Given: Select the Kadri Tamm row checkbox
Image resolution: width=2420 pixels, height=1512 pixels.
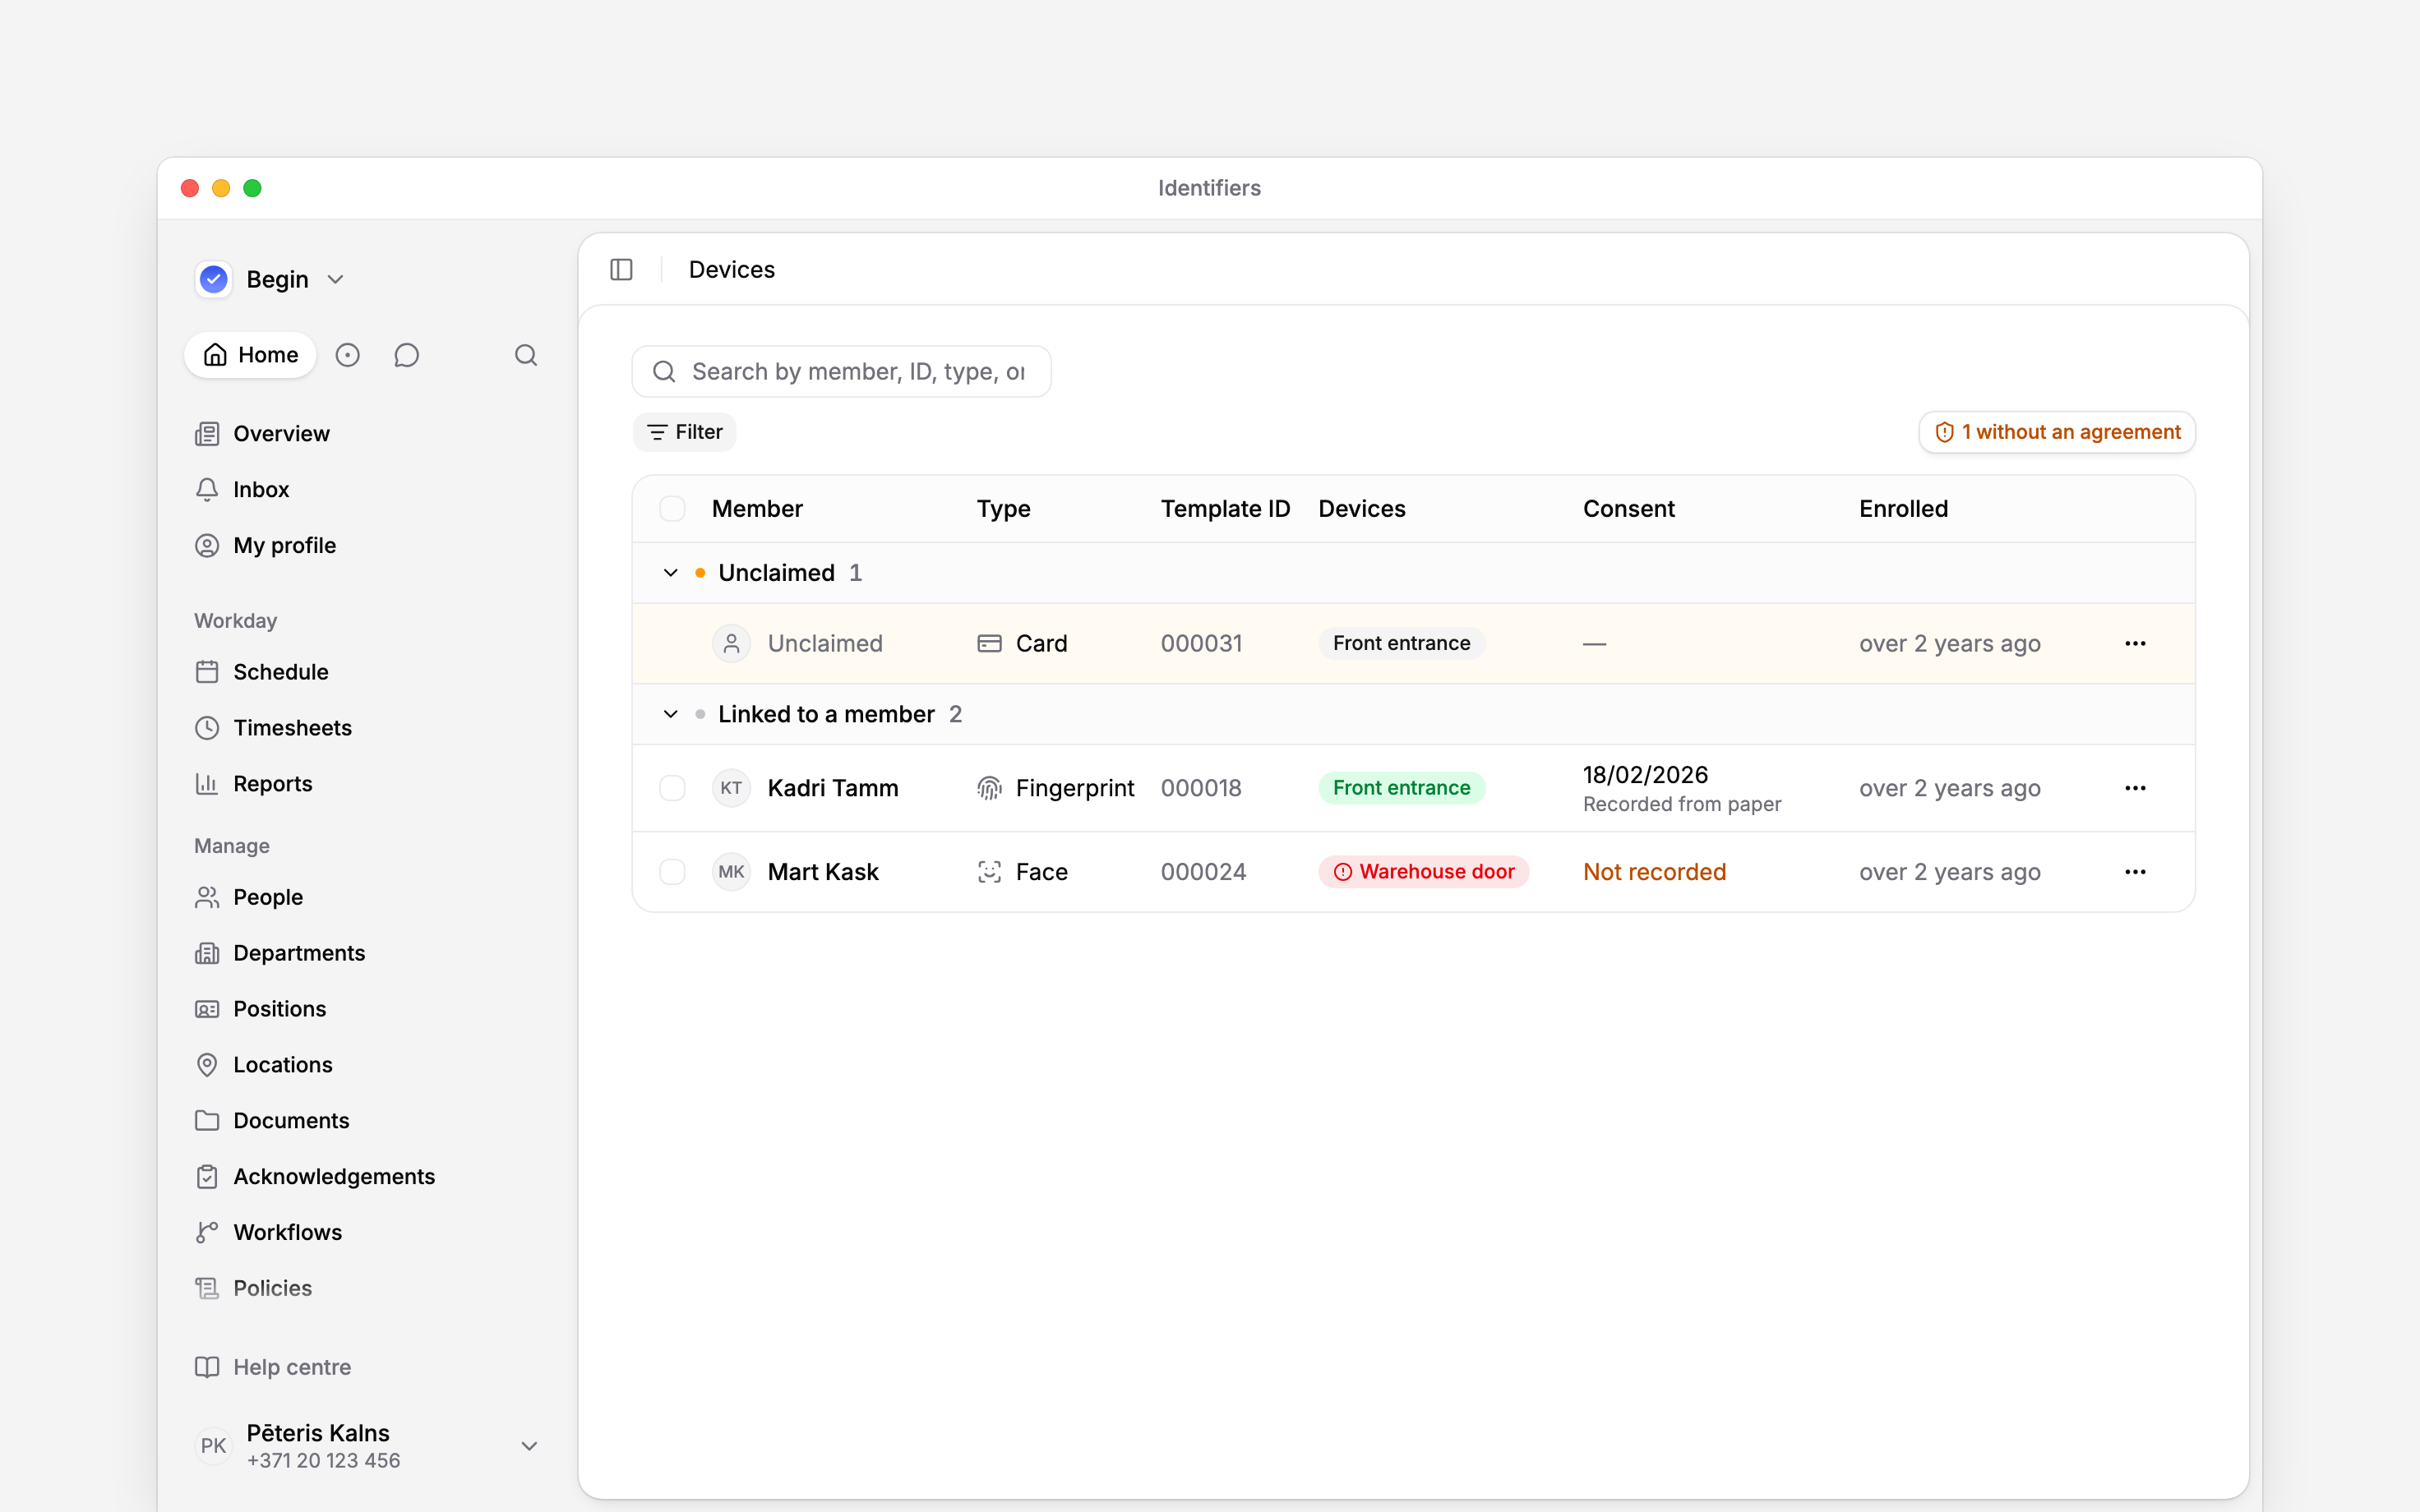Looking at the screenshot, I should (672, 788).
